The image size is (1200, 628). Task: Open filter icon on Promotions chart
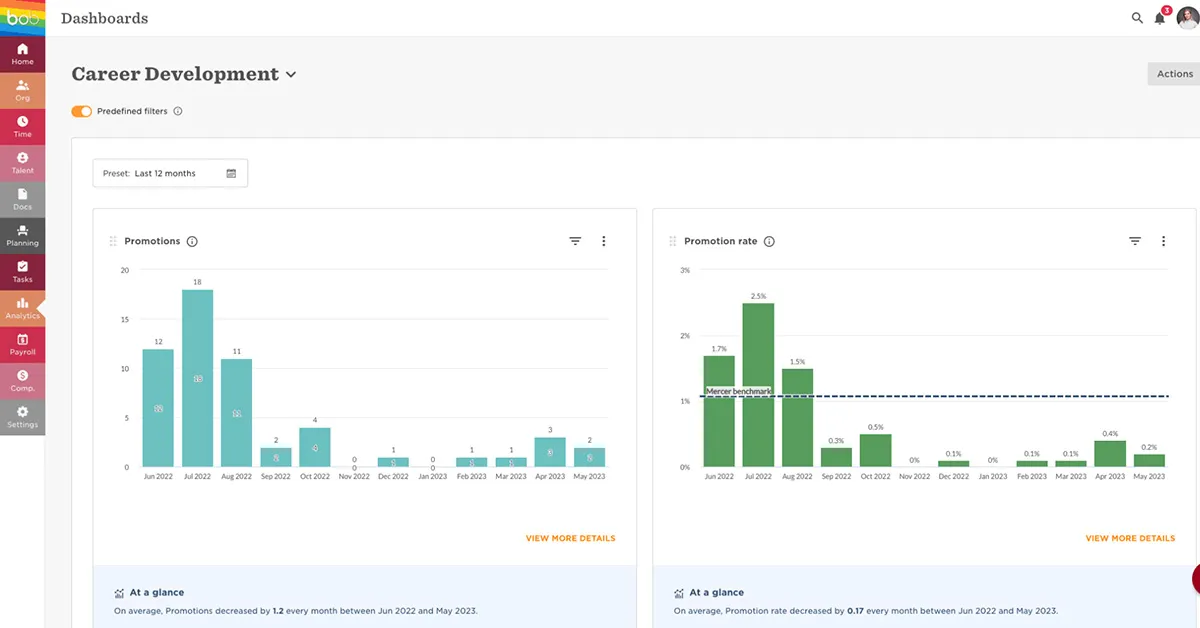575,241
